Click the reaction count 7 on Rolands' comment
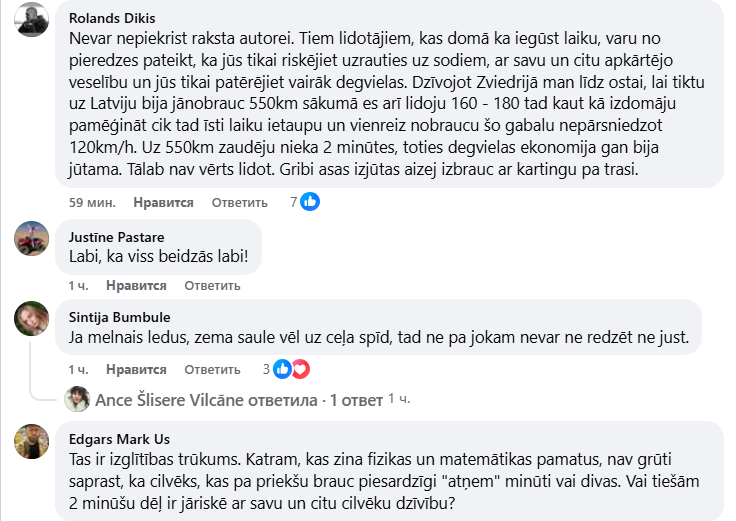Image resolution: width=736 pixels, height=521 pixels. 294,202
